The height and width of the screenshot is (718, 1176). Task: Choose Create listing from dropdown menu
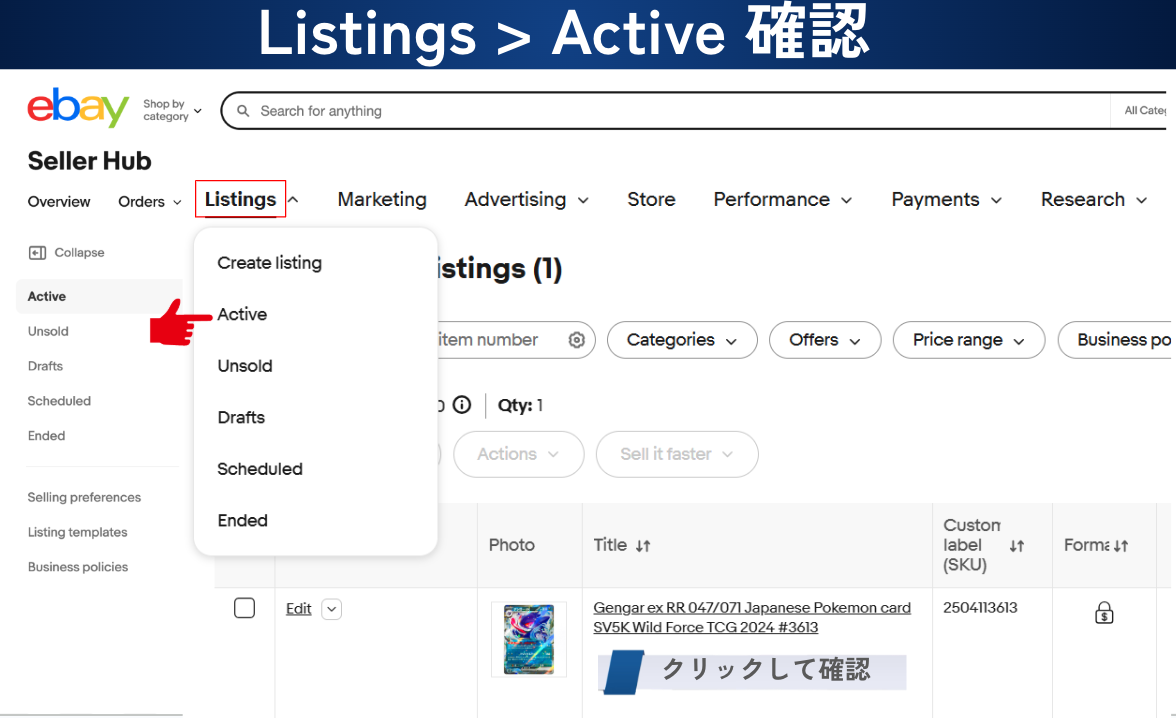(269, 263)
